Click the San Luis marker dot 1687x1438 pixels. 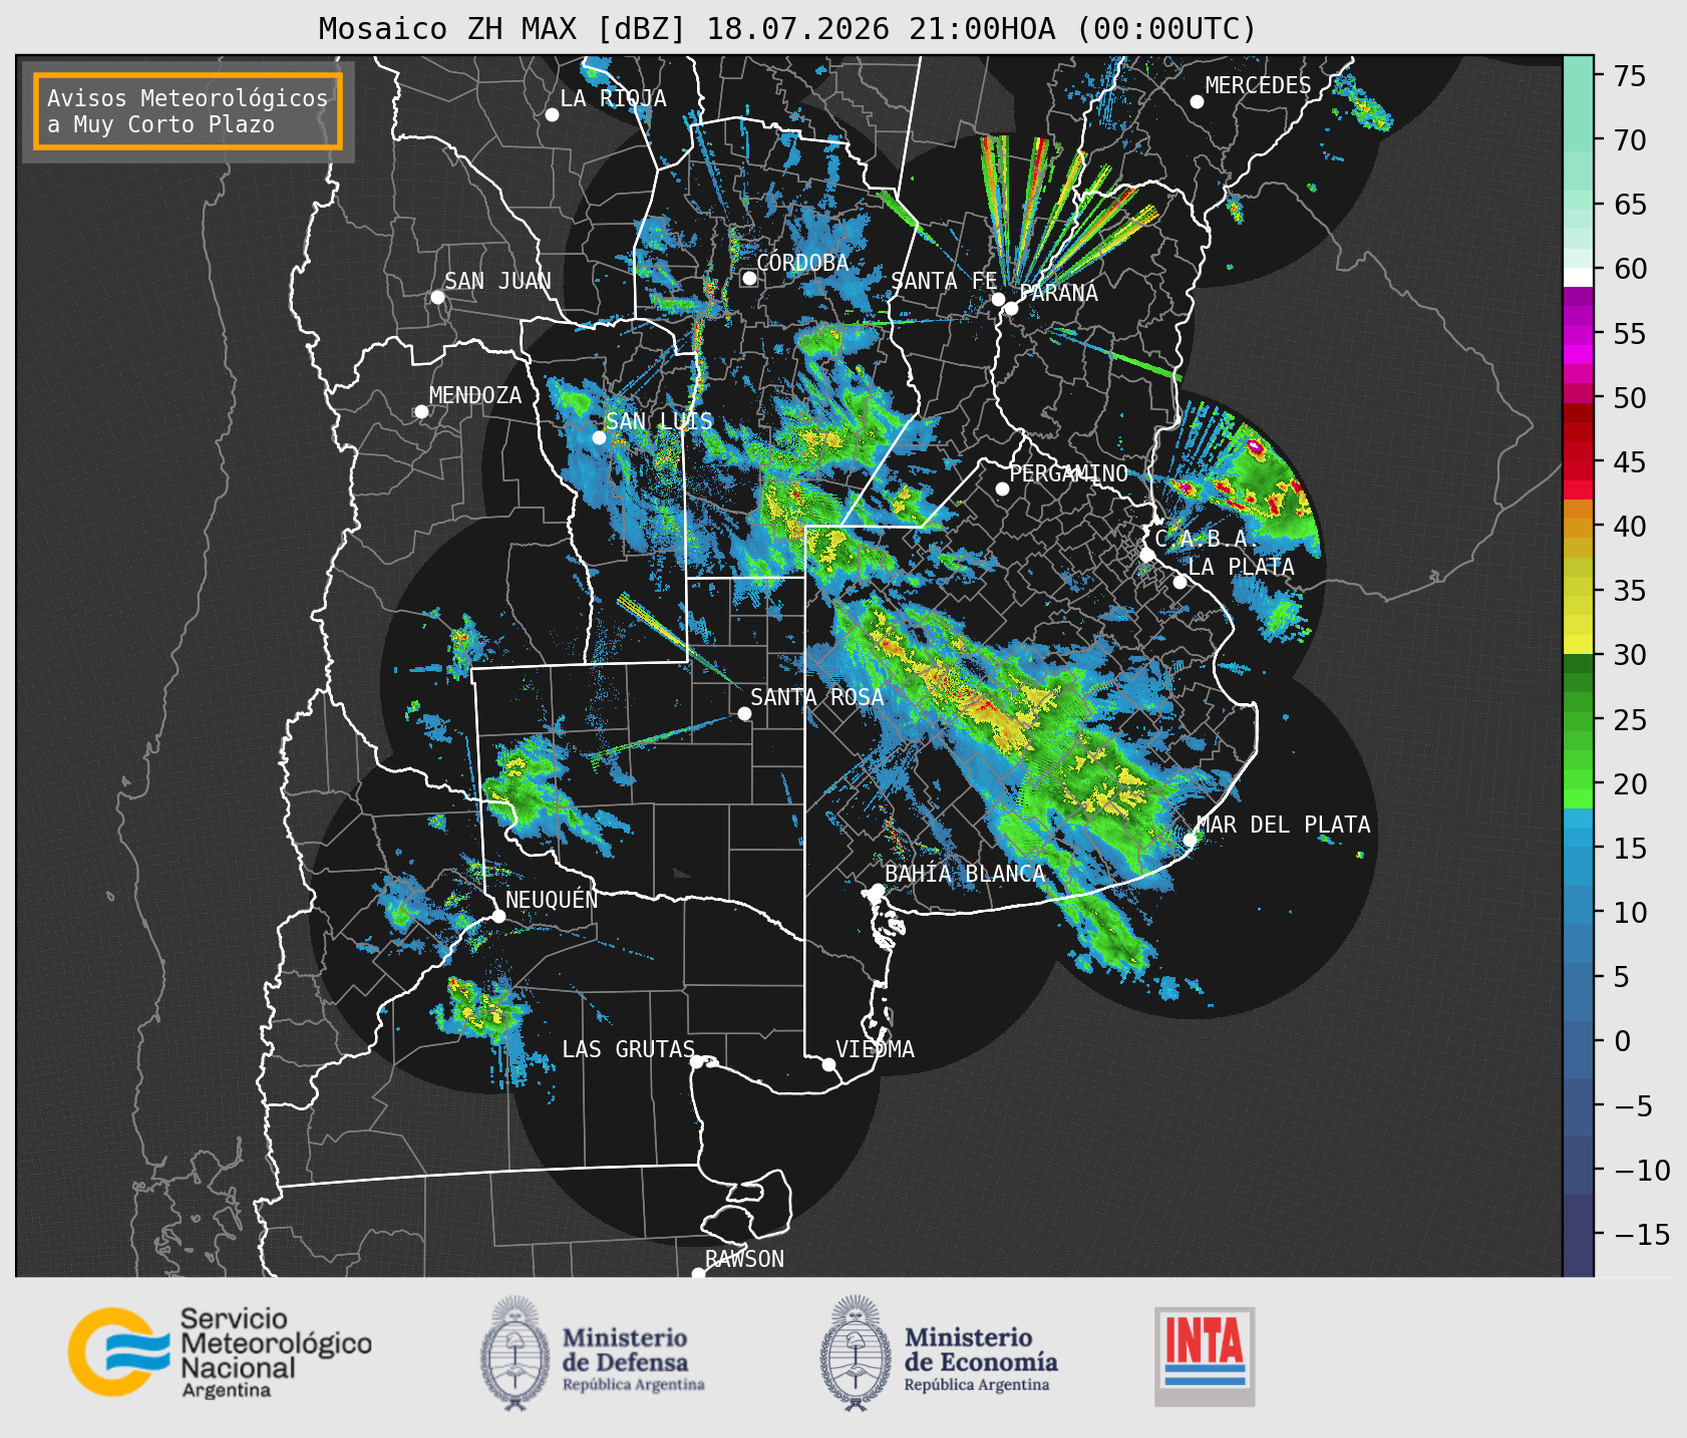[x=599, y=437]
